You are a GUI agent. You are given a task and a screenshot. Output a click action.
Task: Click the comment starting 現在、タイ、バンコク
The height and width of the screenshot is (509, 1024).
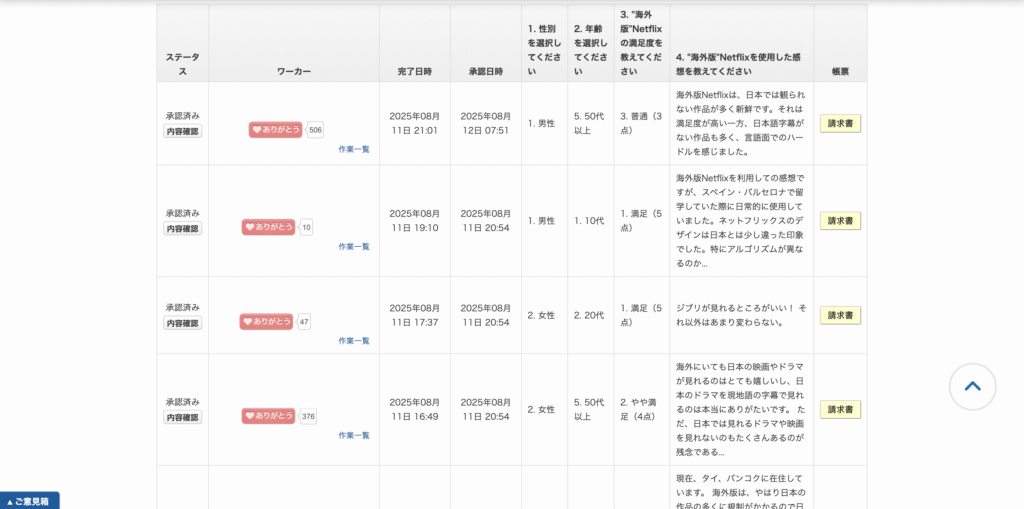741,491
